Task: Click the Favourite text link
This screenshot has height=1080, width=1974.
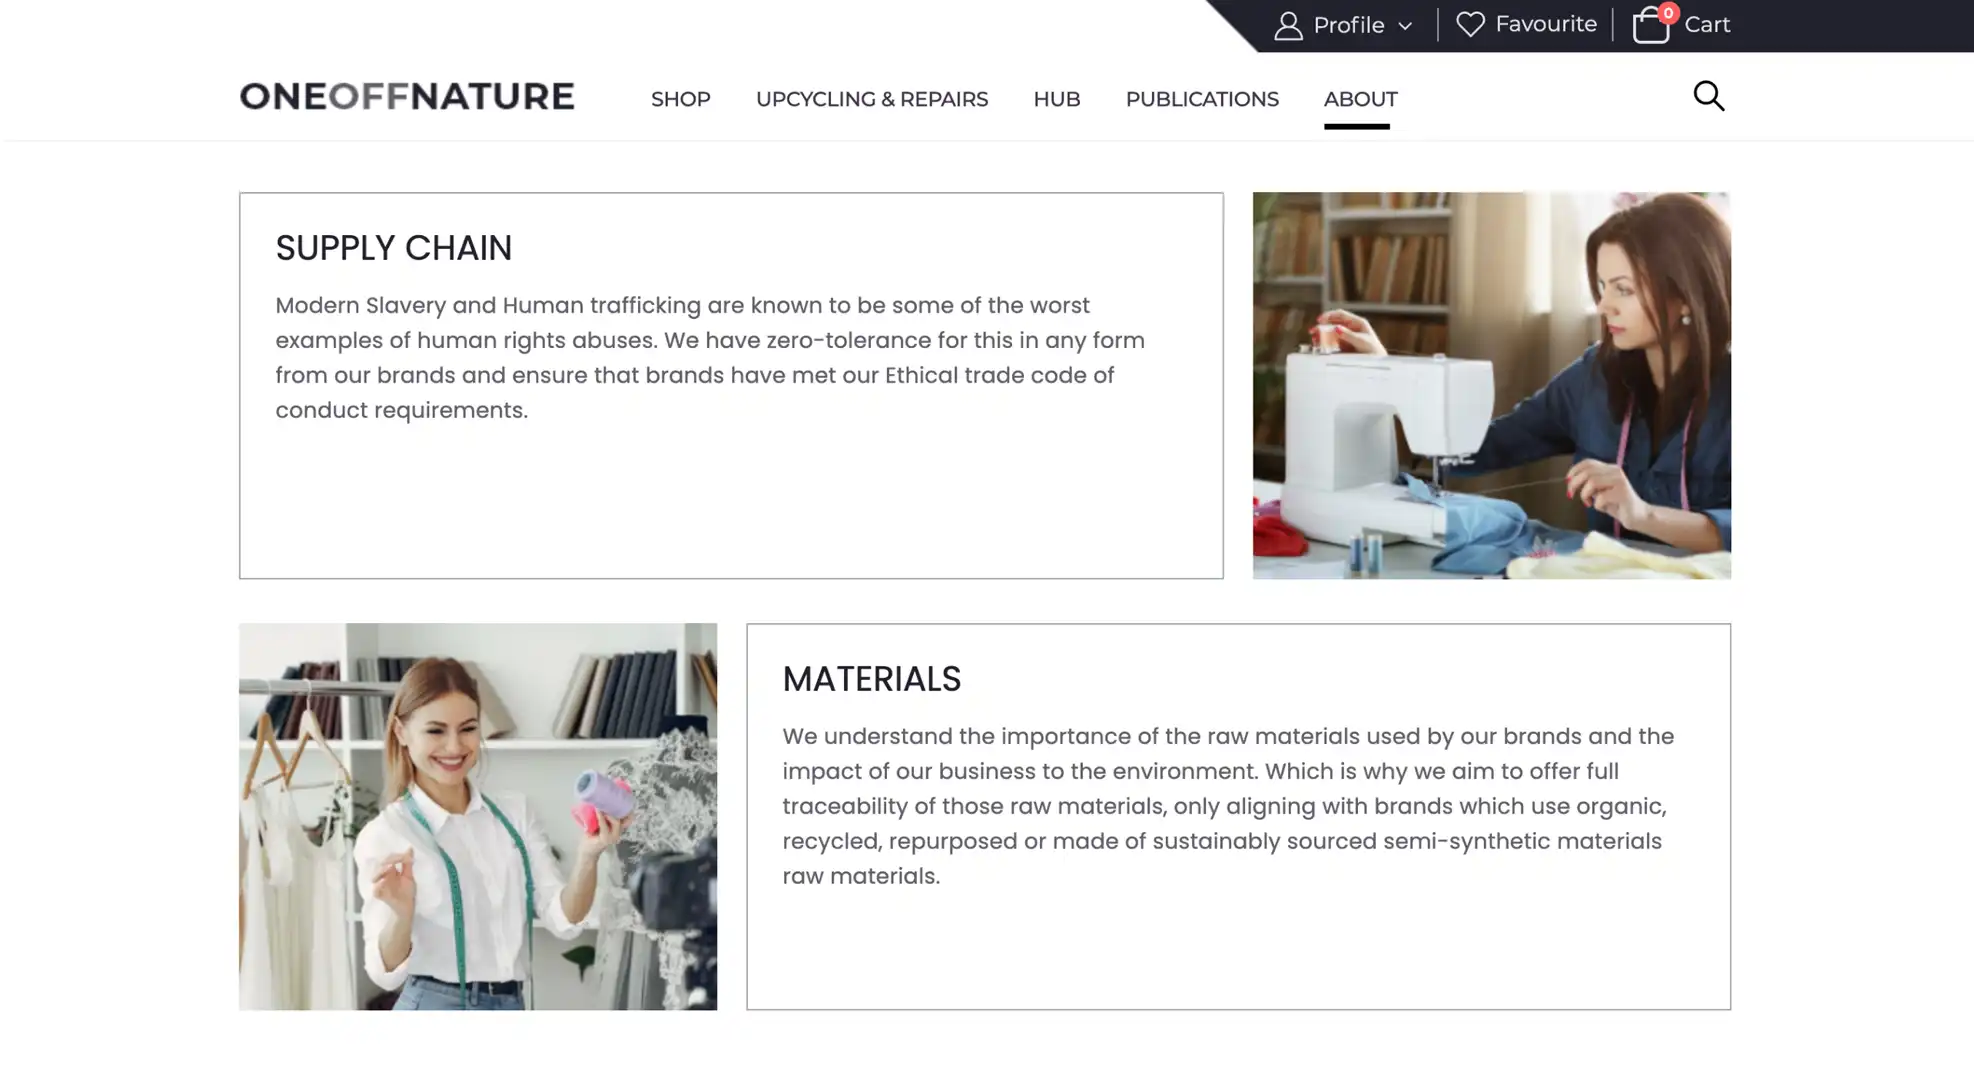Action: click(1545, 24)
